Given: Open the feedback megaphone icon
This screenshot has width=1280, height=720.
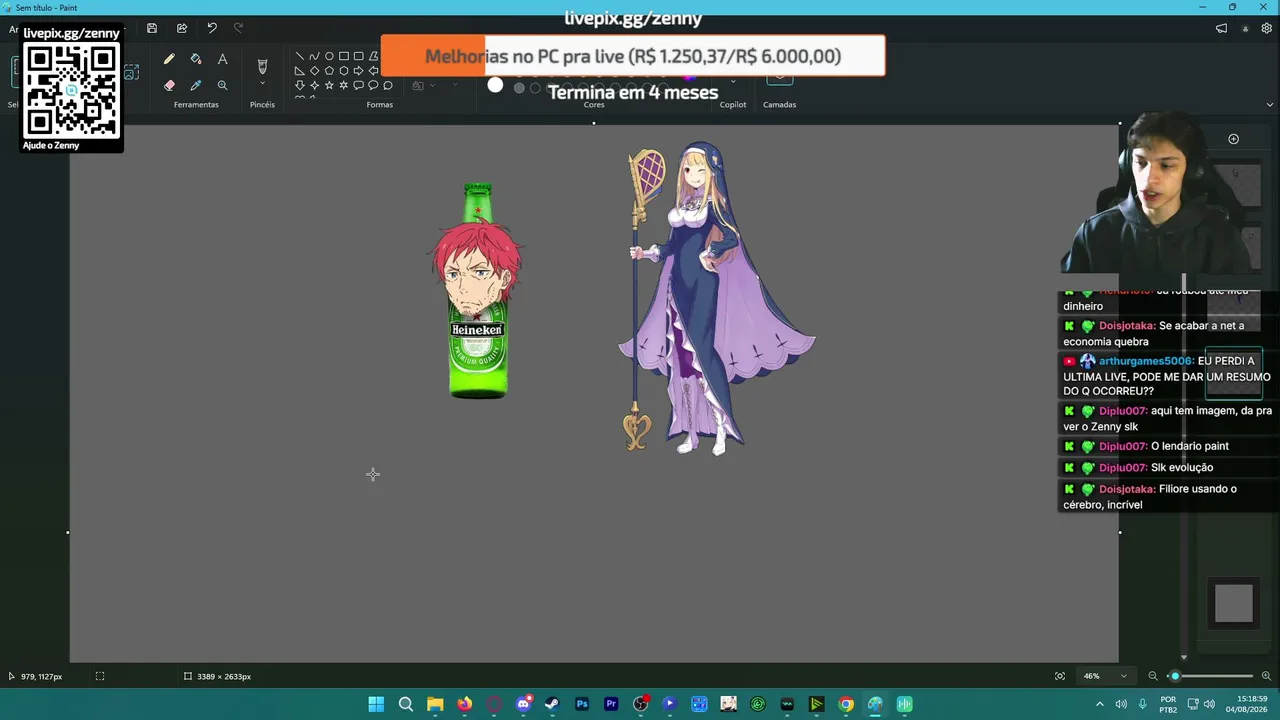Looking at the screenshot, I should click(x=1221, y=29).
